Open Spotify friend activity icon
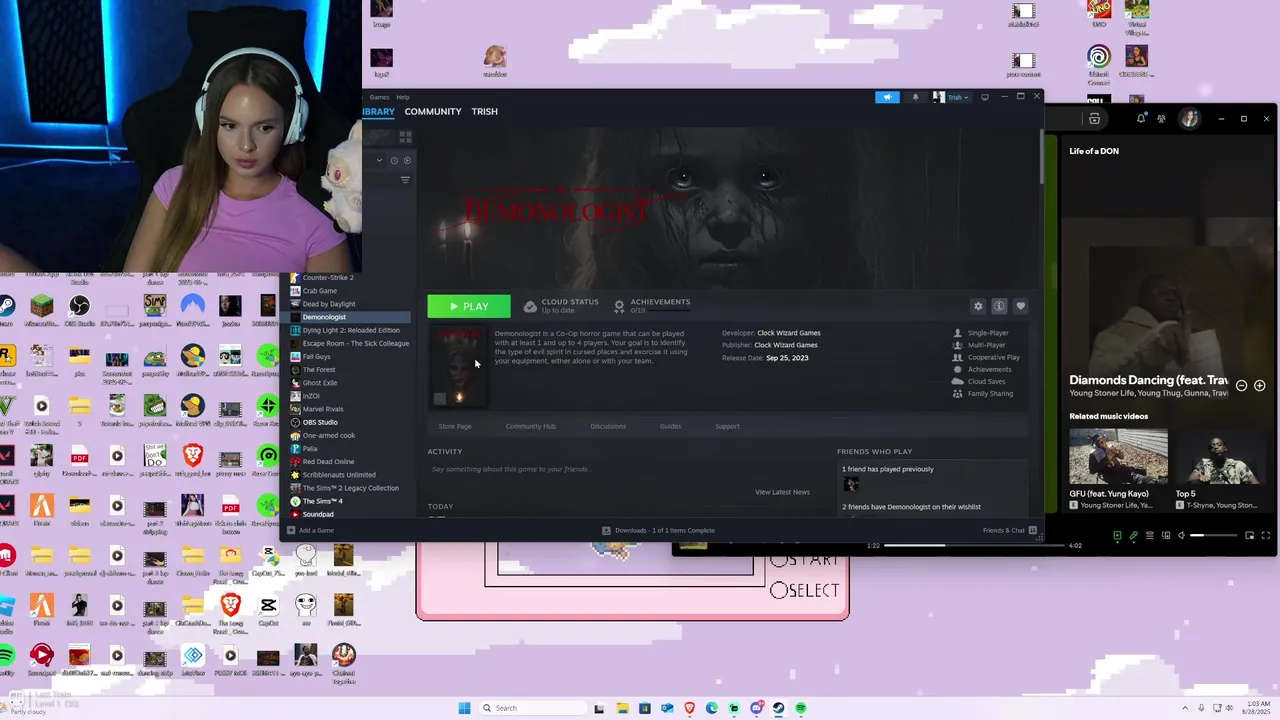The width and height of the screenshot is (1280, 720). pos(1161,119)
